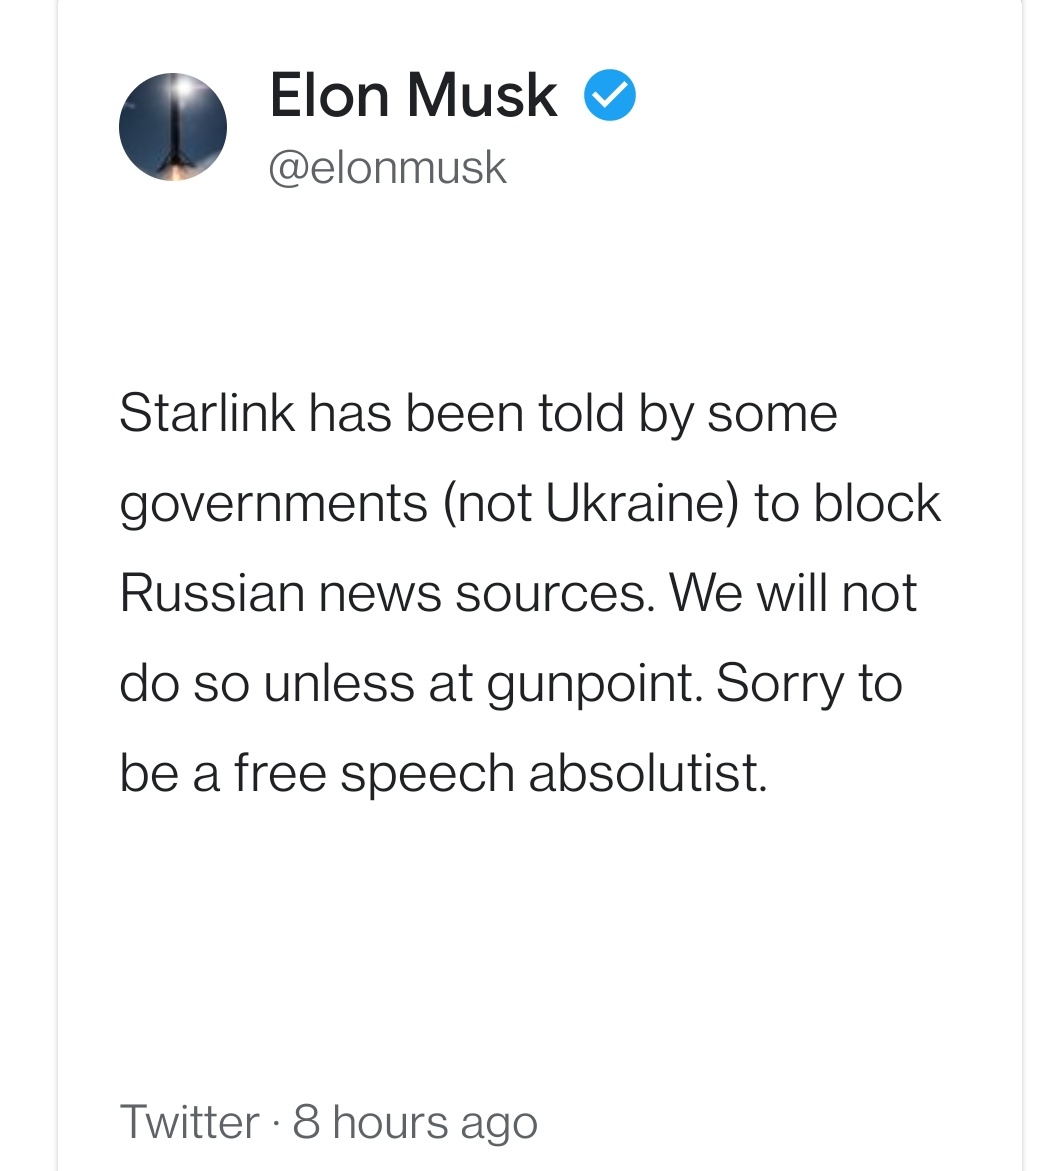This screenshot has width=1064, height=1171.
Task: Click the word "speech" in the last line
Action: [427, 775]
